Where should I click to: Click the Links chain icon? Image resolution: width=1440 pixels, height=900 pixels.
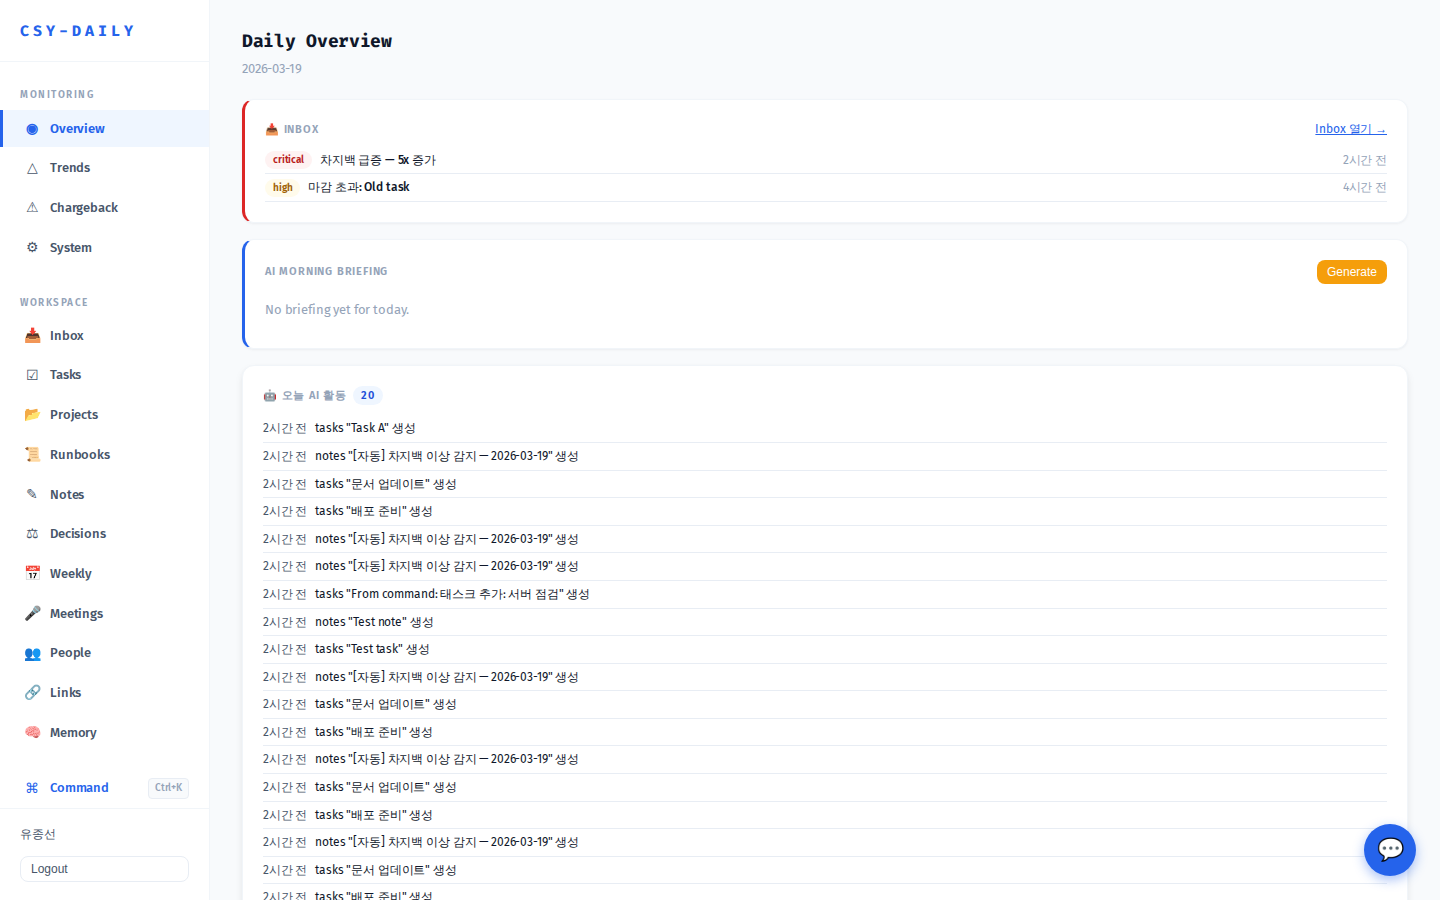click(x=32, y=693)
